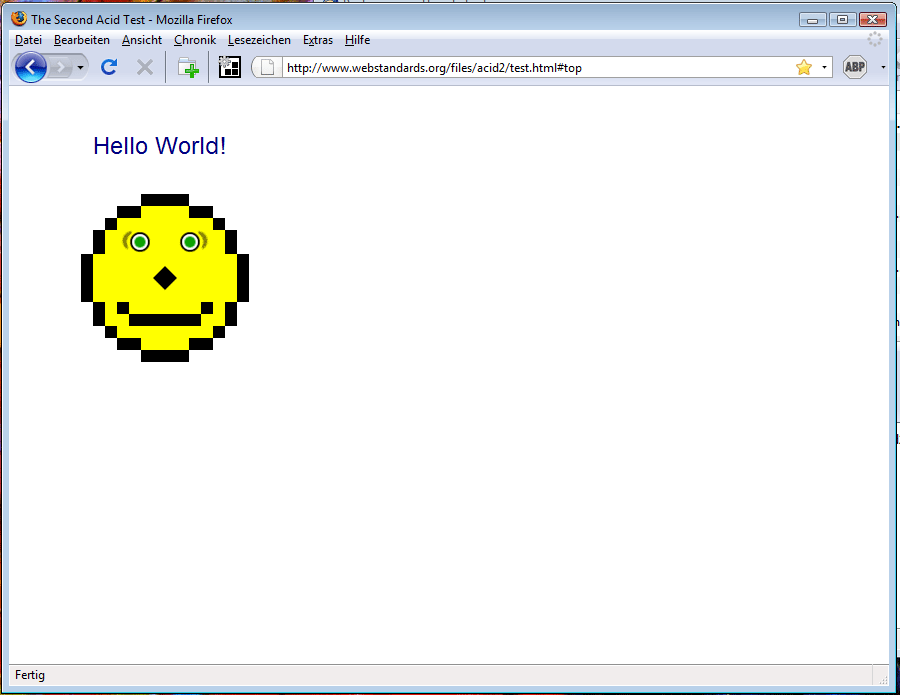
Task: Open the back/forward history dropdown arrow
Action: [x=80, y=68]
